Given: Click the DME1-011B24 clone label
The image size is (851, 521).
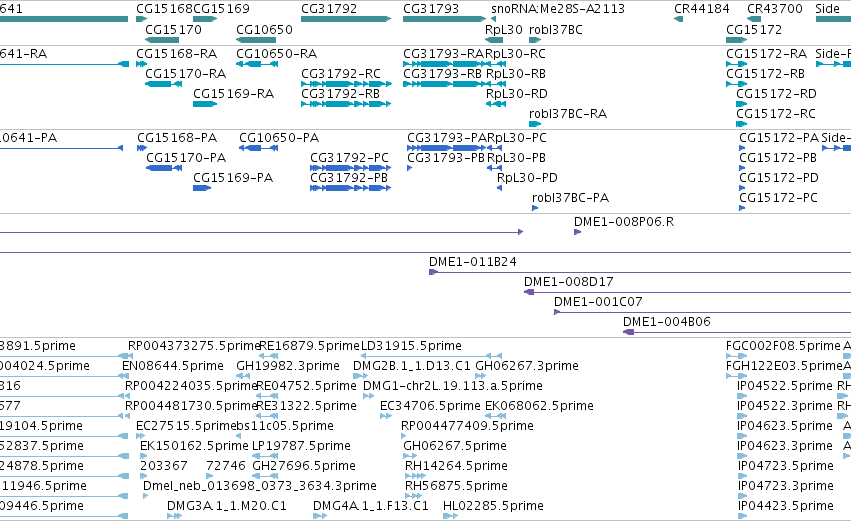Looking at the screenshot, I should tap(473, 262).
